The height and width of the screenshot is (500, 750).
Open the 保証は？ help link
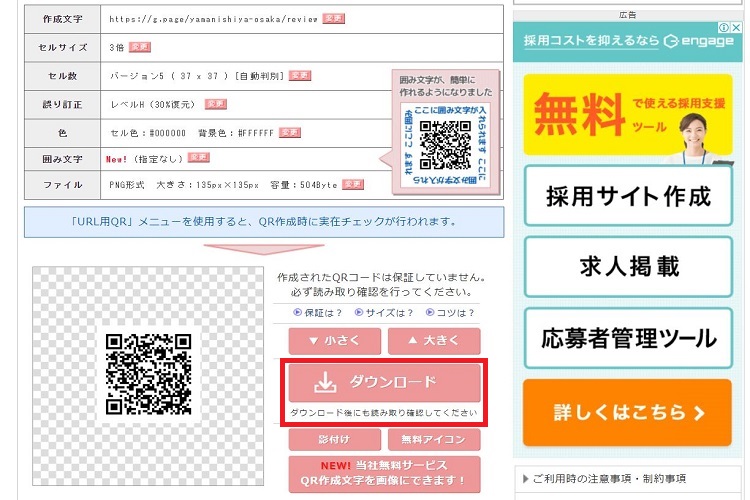[318, 313]
